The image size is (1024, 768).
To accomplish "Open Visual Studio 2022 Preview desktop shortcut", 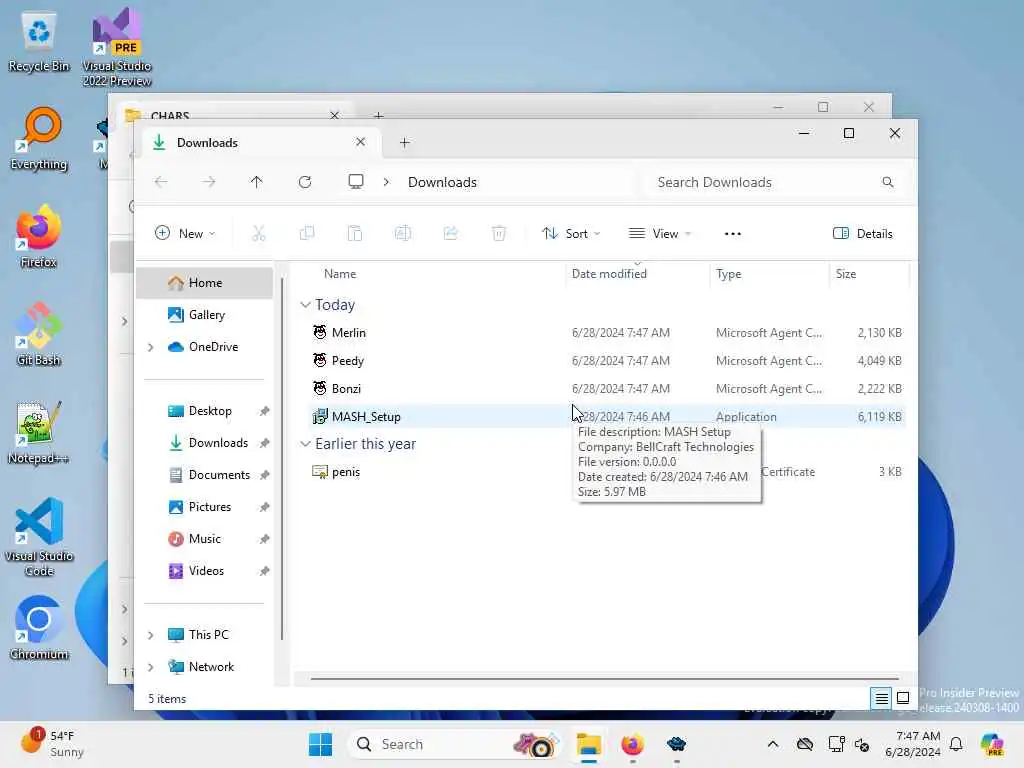I will pos(117,47).
